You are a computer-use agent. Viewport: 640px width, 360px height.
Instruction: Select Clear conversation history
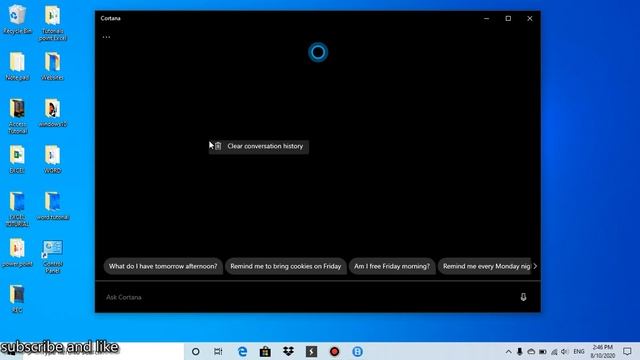(259, 146)
